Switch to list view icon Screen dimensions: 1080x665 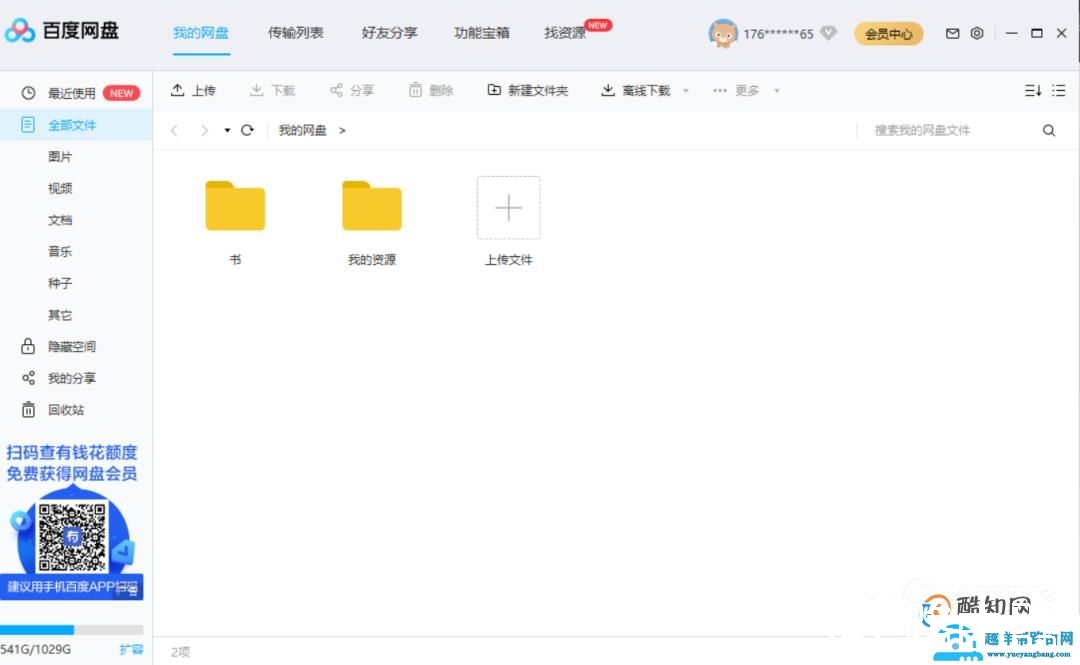coord(1059,90)
